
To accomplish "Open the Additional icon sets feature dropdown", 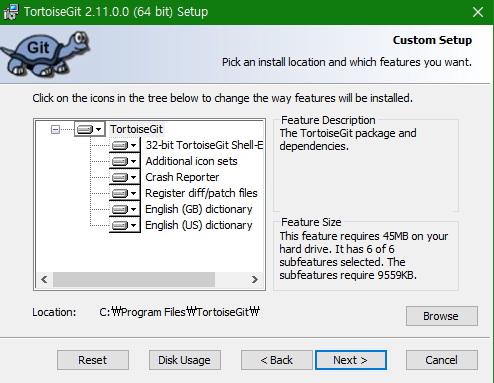I will [125, 161].
